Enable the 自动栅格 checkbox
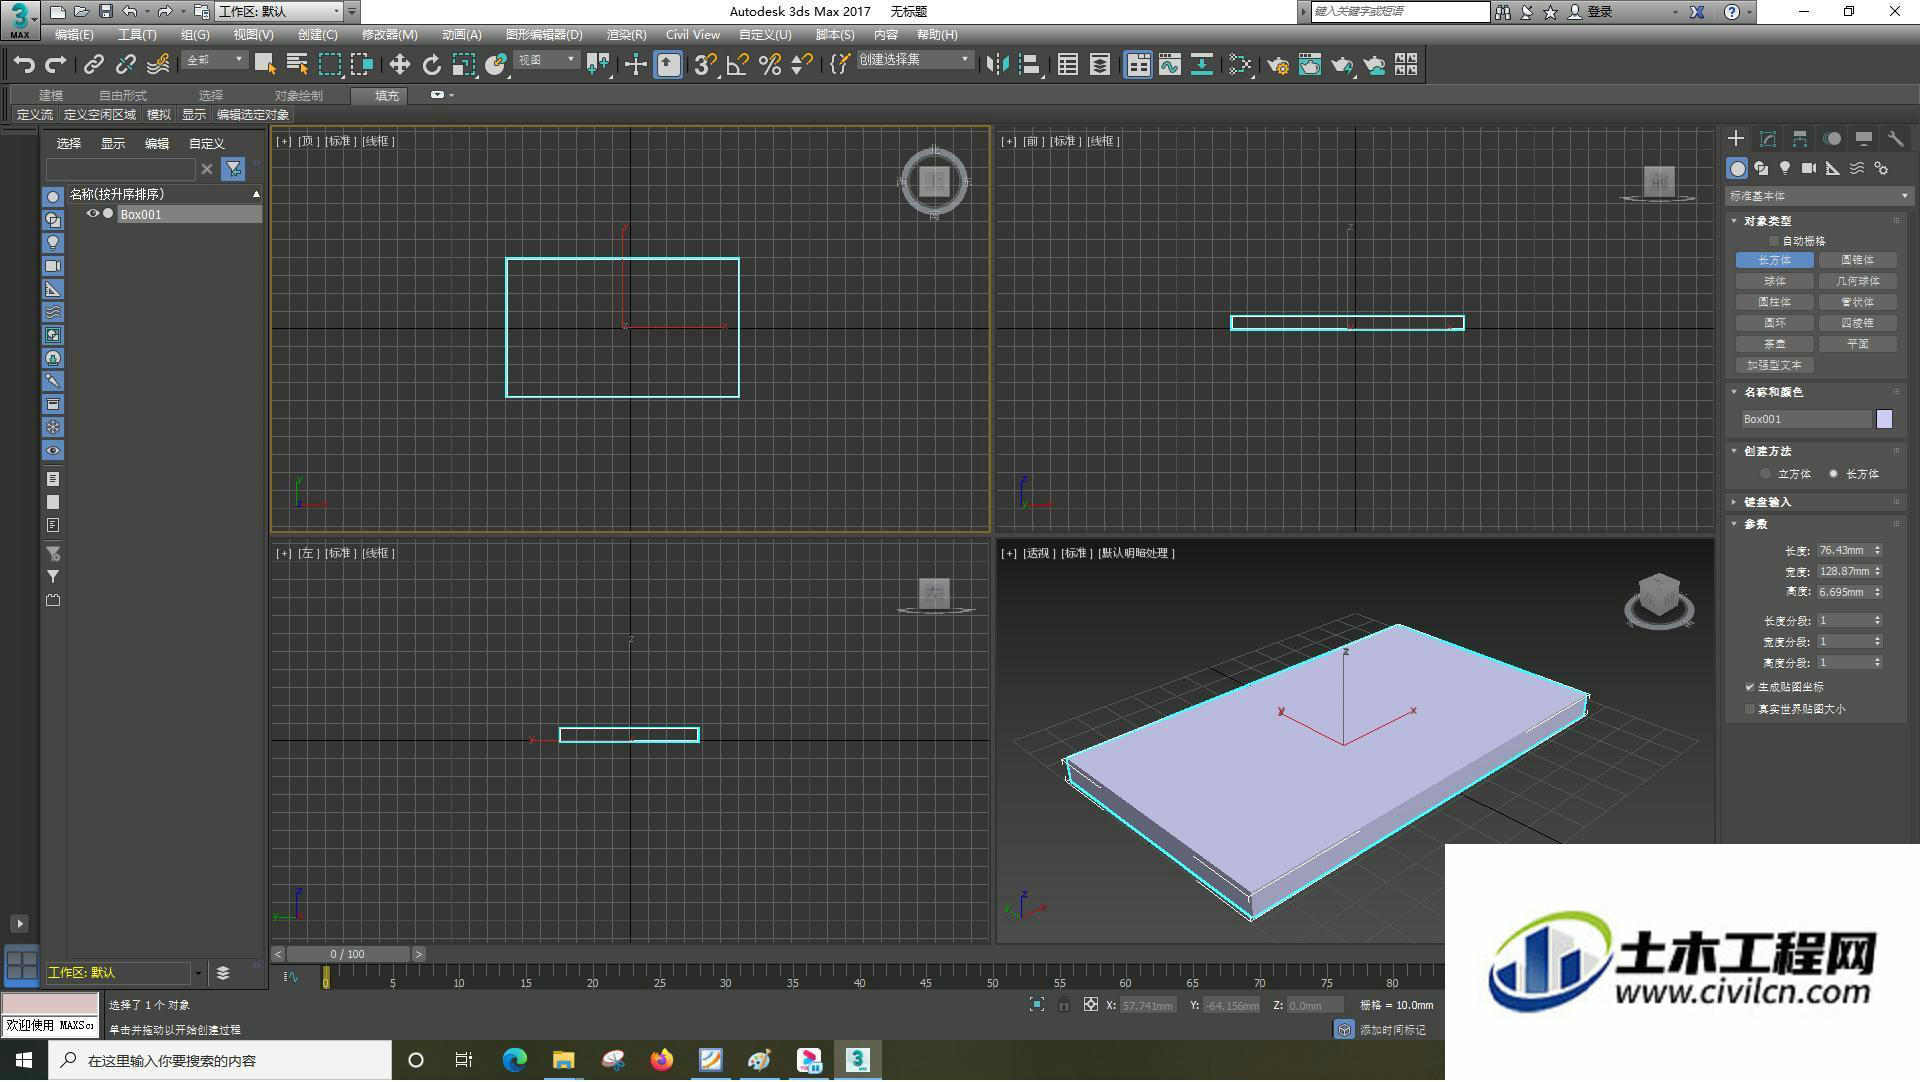Screen dimensions: 1920x1082 pyautogui.click(x=1774, y=241)
